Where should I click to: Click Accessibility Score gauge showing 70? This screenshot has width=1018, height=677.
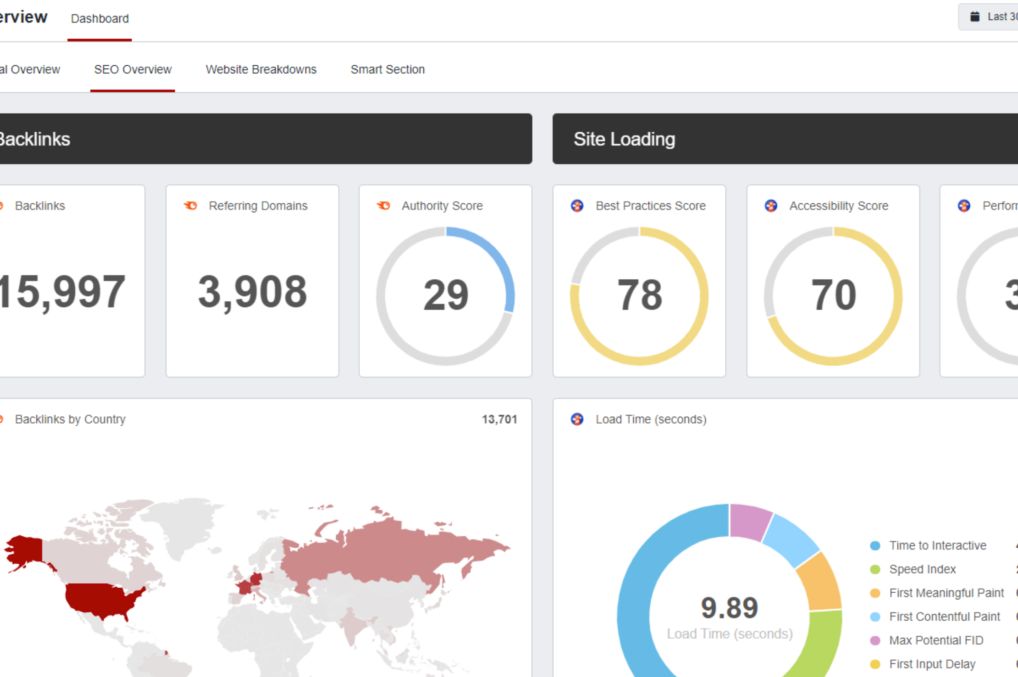pos(833,295)
